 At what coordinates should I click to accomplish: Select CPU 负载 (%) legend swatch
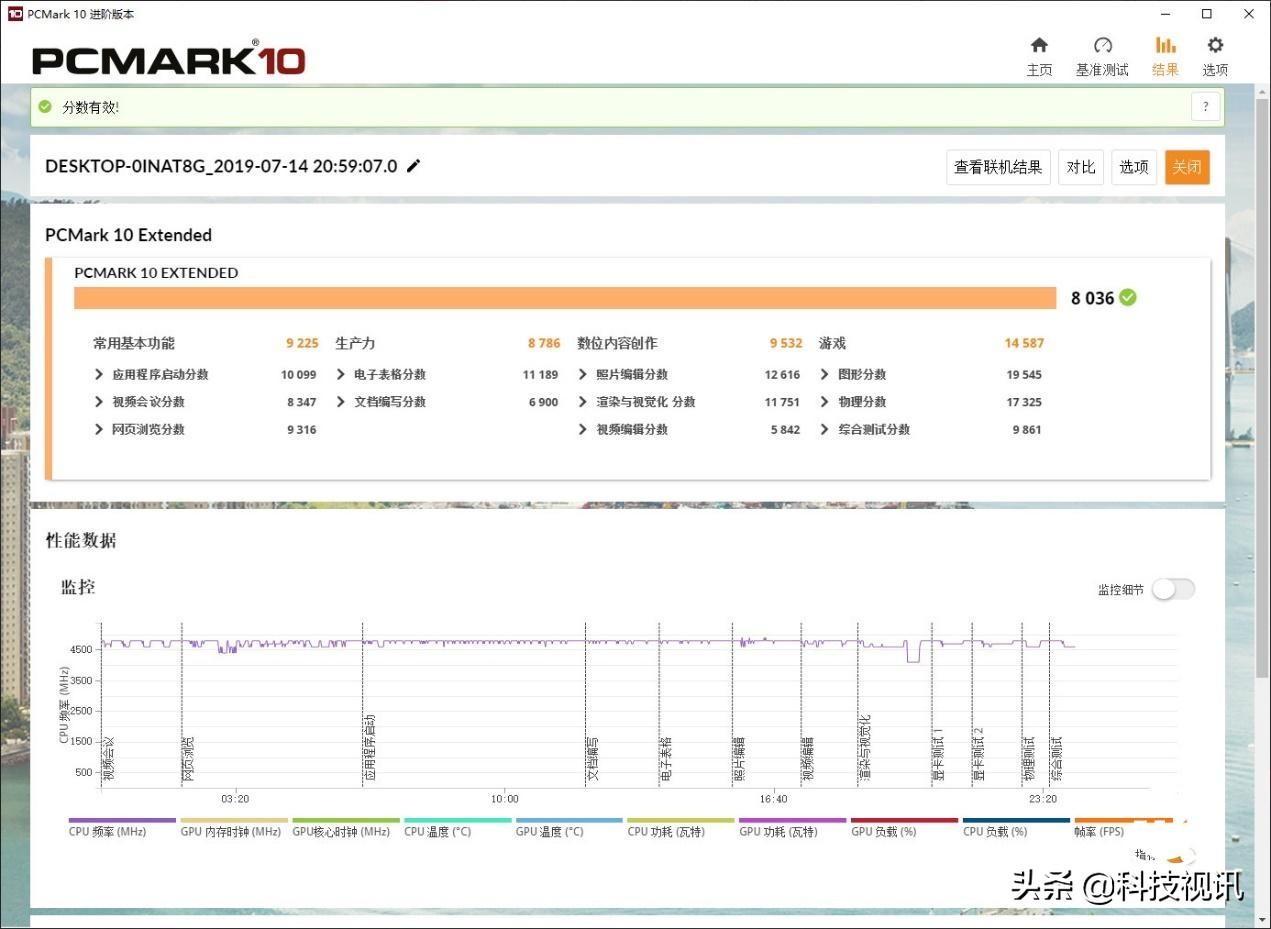pyautogui.click(x=1016, y=820)
